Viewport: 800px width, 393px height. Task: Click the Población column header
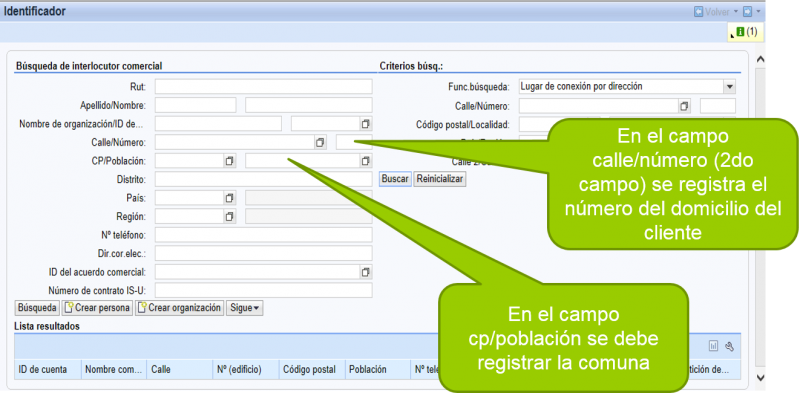tap(377, 370)
